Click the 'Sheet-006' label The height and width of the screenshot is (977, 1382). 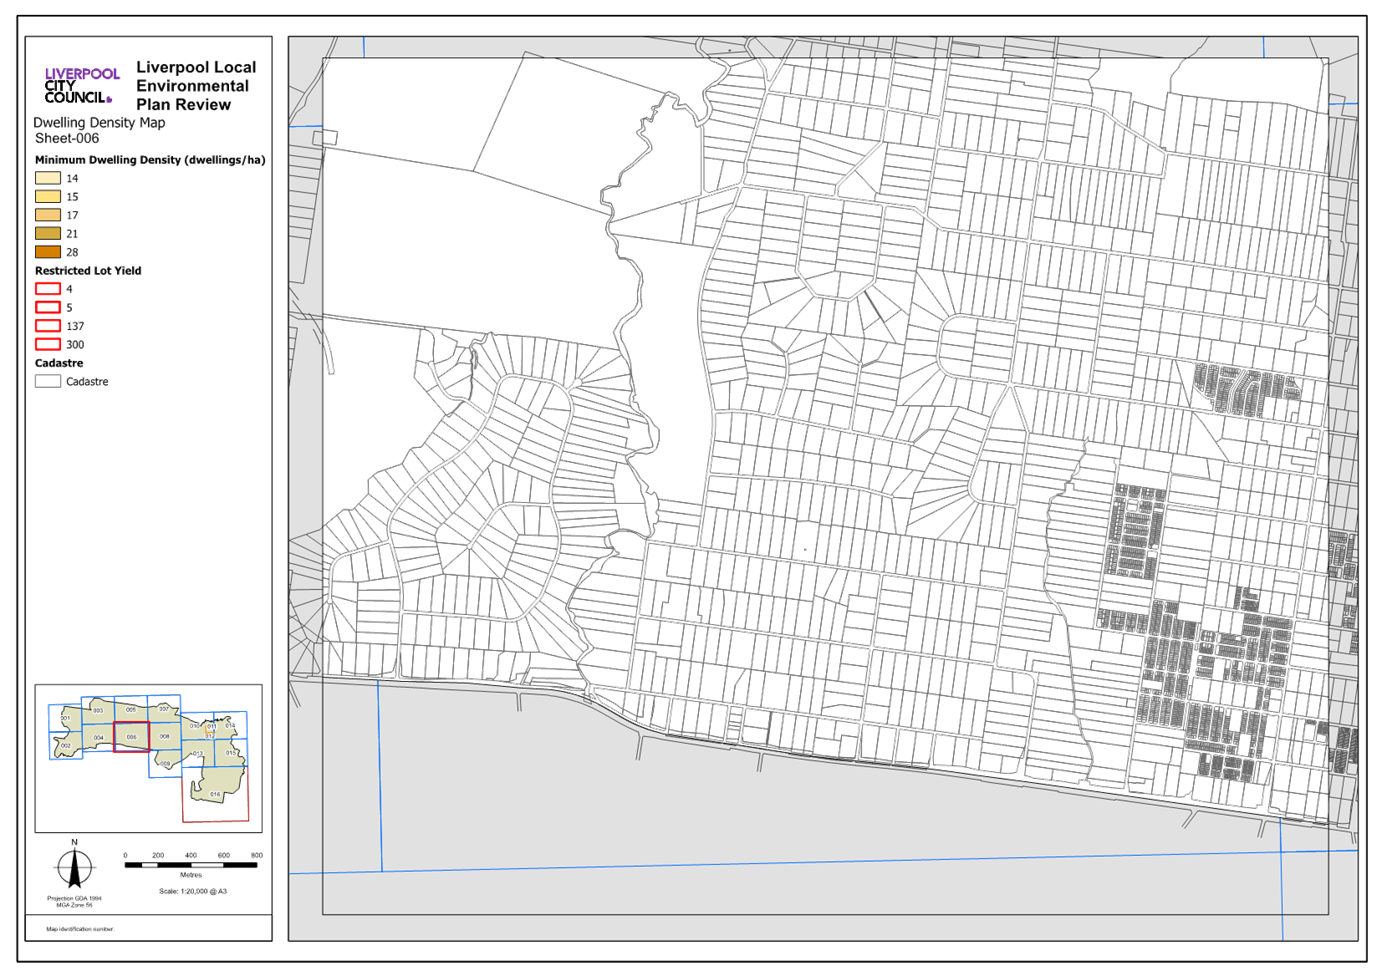67,139
